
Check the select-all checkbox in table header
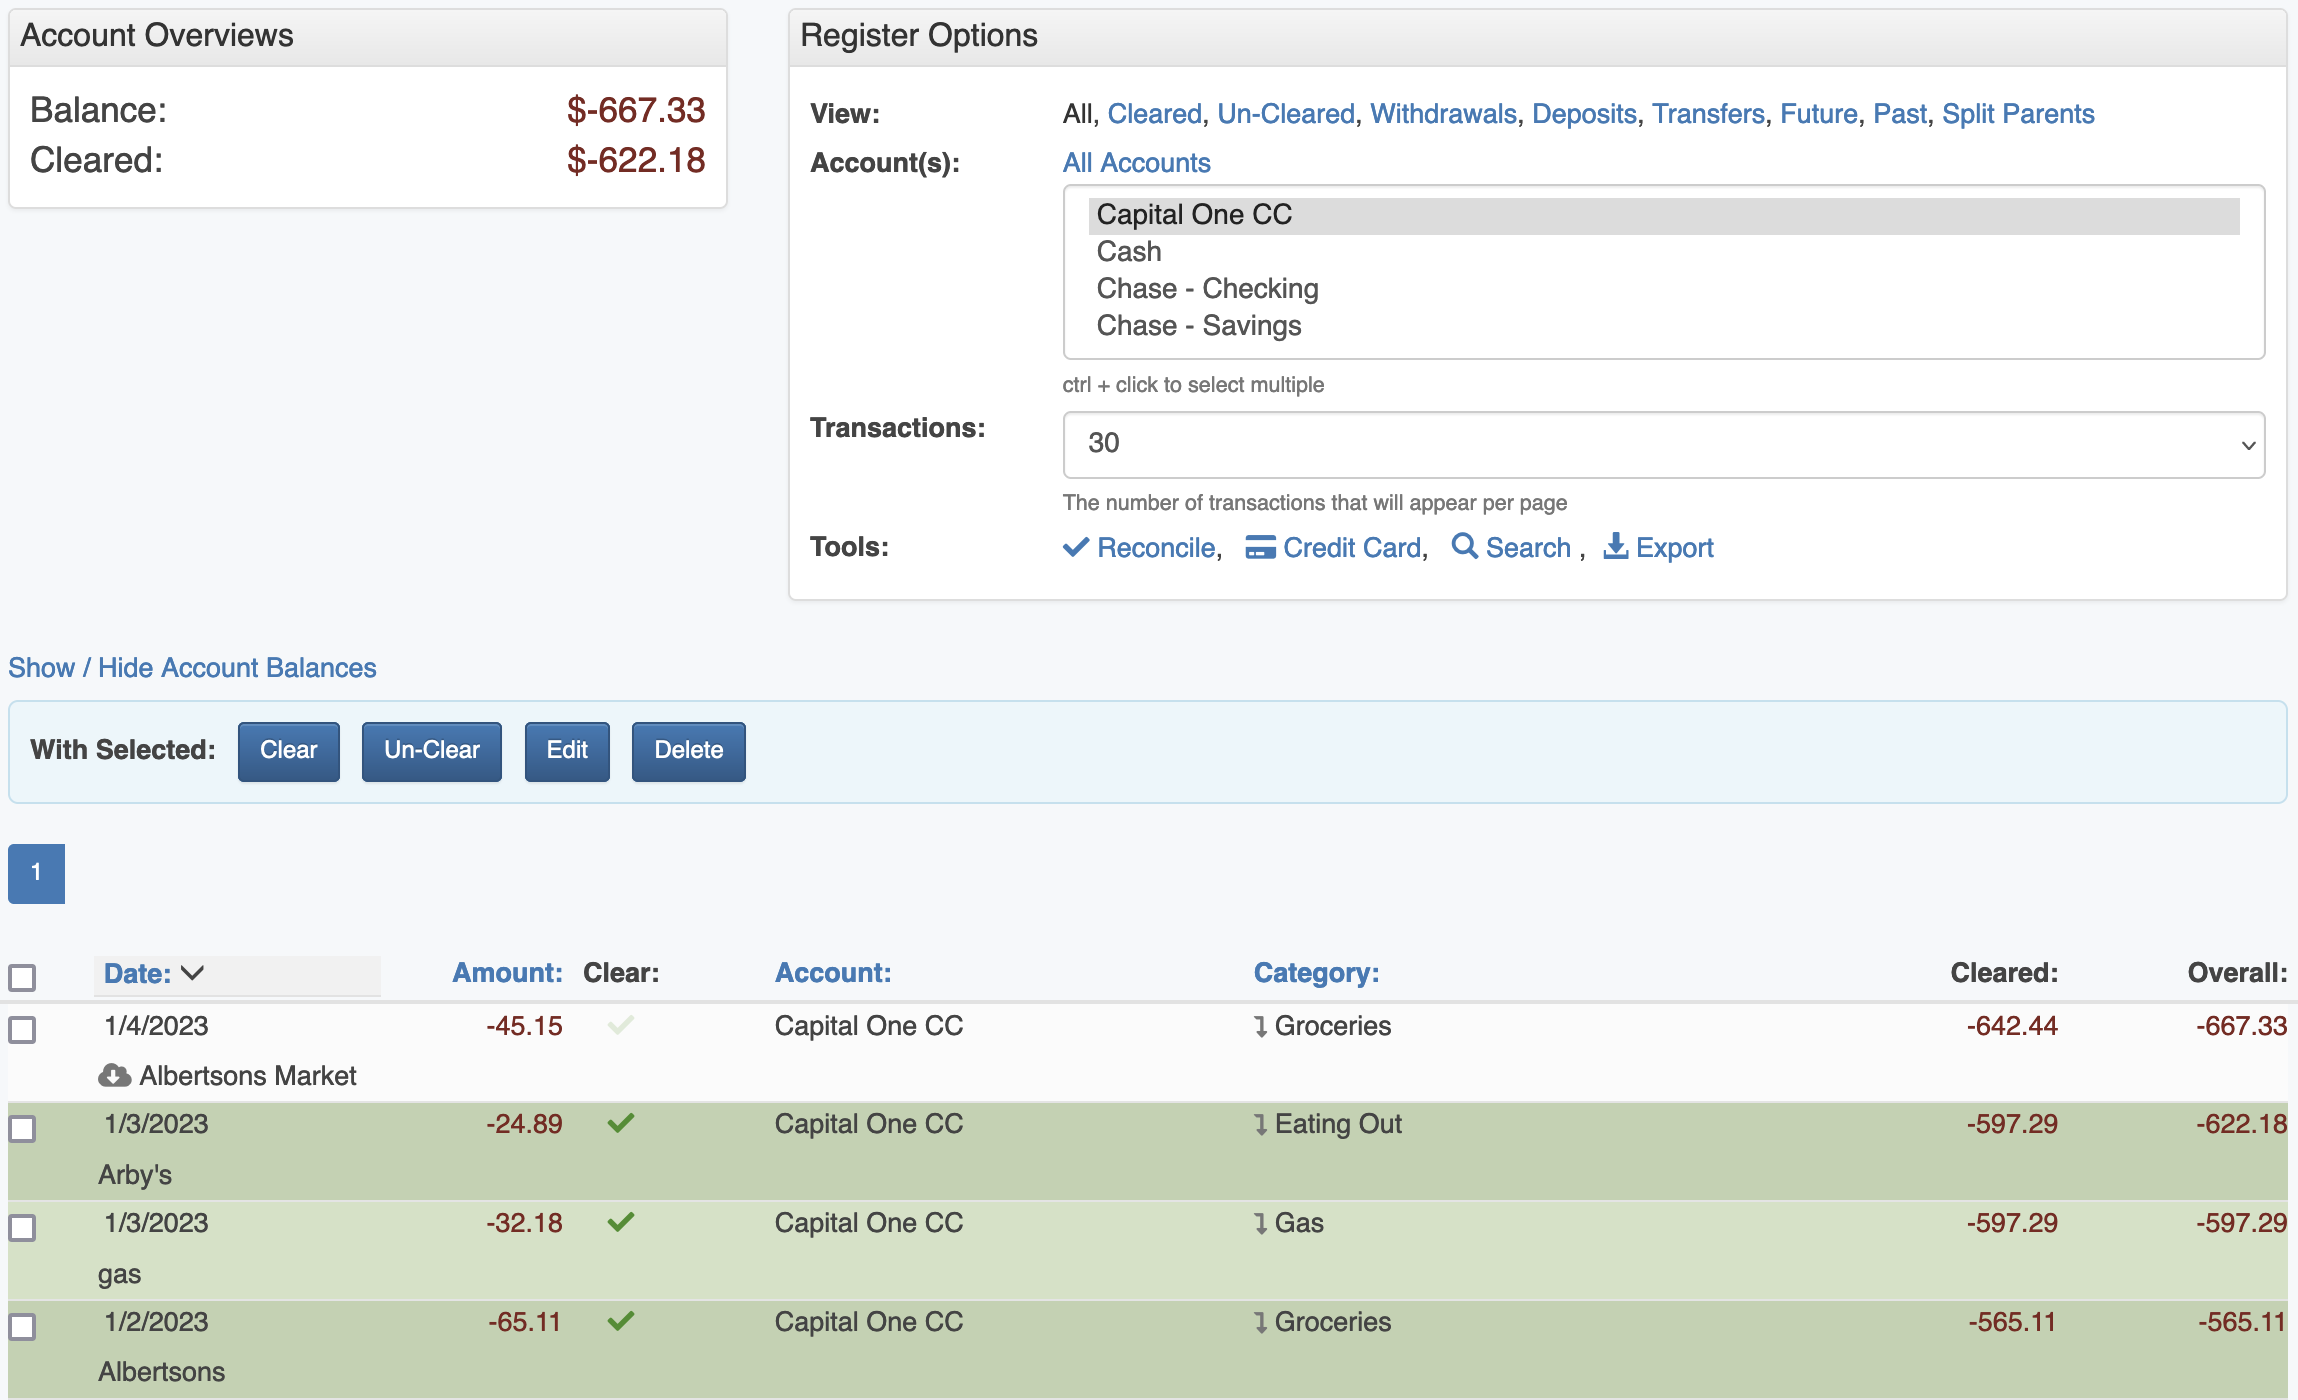tap(22, 976)
